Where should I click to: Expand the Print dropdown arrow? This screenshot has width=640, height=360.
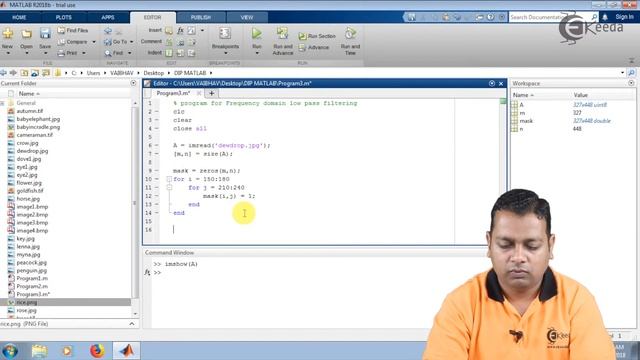tap(84, 53)
